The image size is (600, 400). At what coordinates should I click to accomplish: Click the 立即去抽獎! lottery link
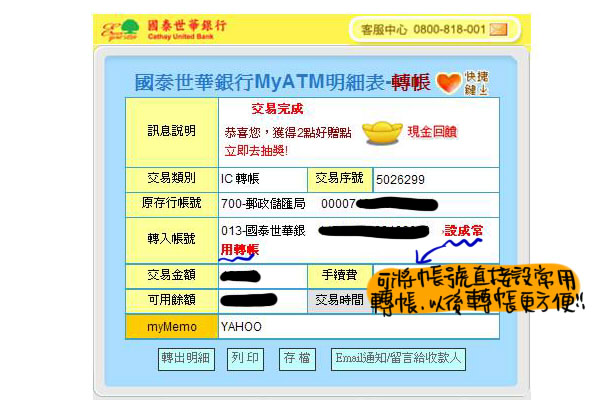coord(256,151)
